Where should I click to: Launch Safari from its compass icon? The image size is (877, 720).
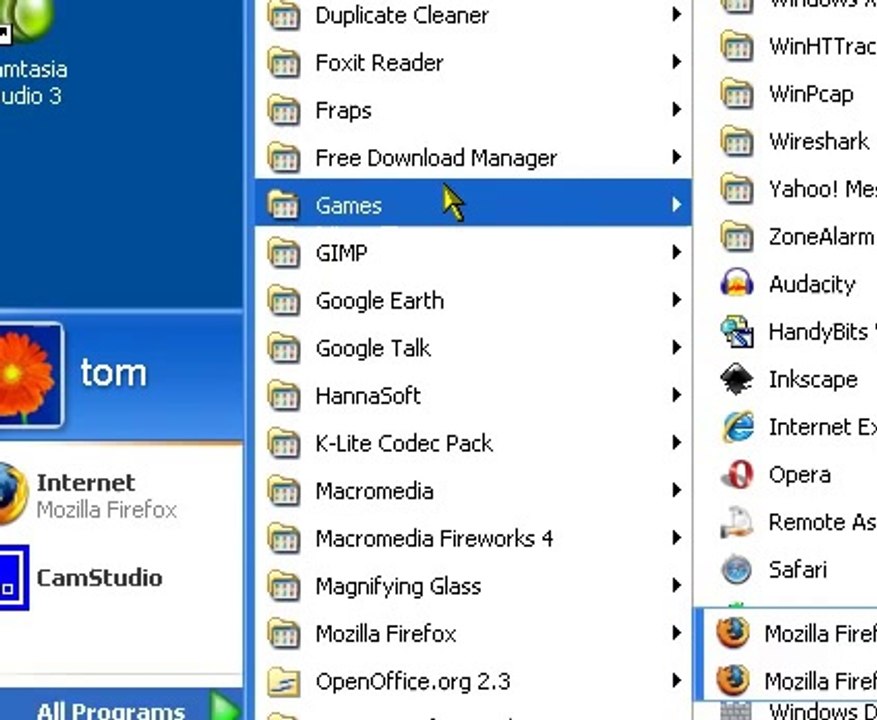(737, 570)
